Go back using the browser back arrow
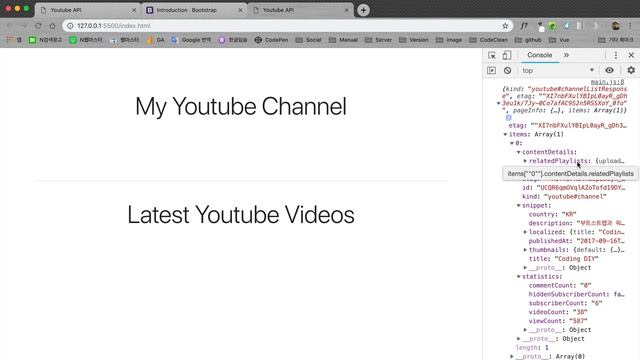The image size is (640, 360). (x=9, y=26)
